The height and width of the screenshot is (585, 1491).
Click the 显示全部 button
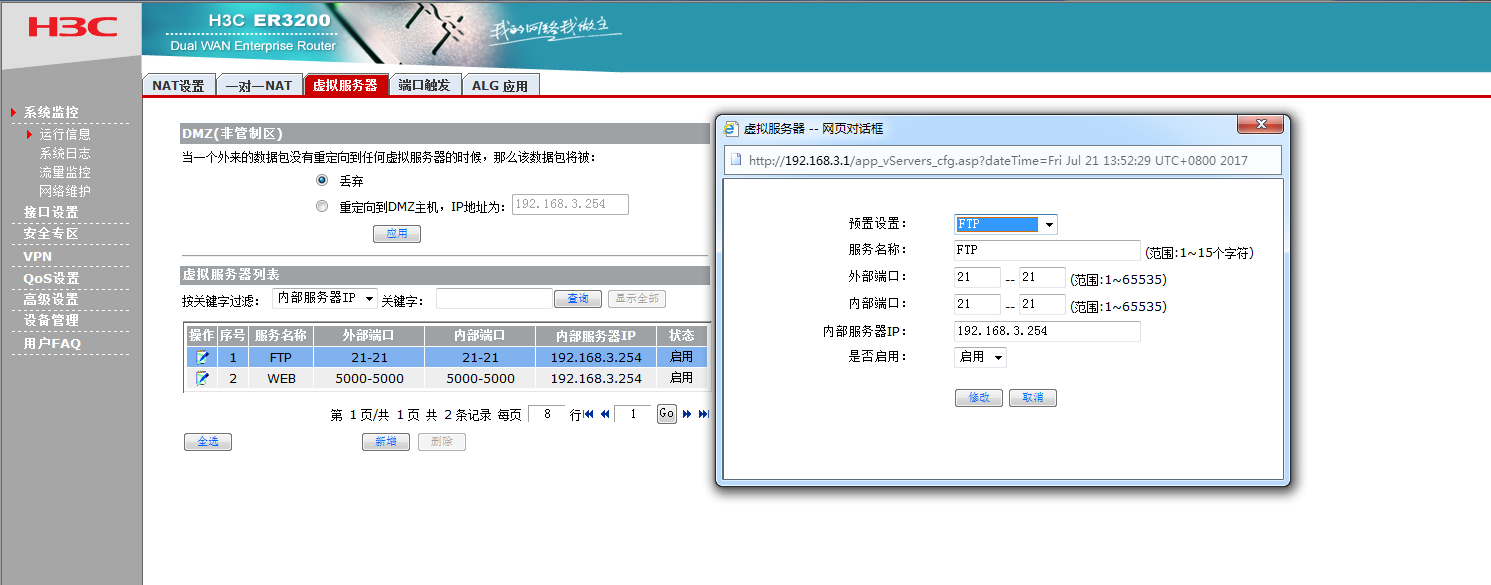point(636,299)
